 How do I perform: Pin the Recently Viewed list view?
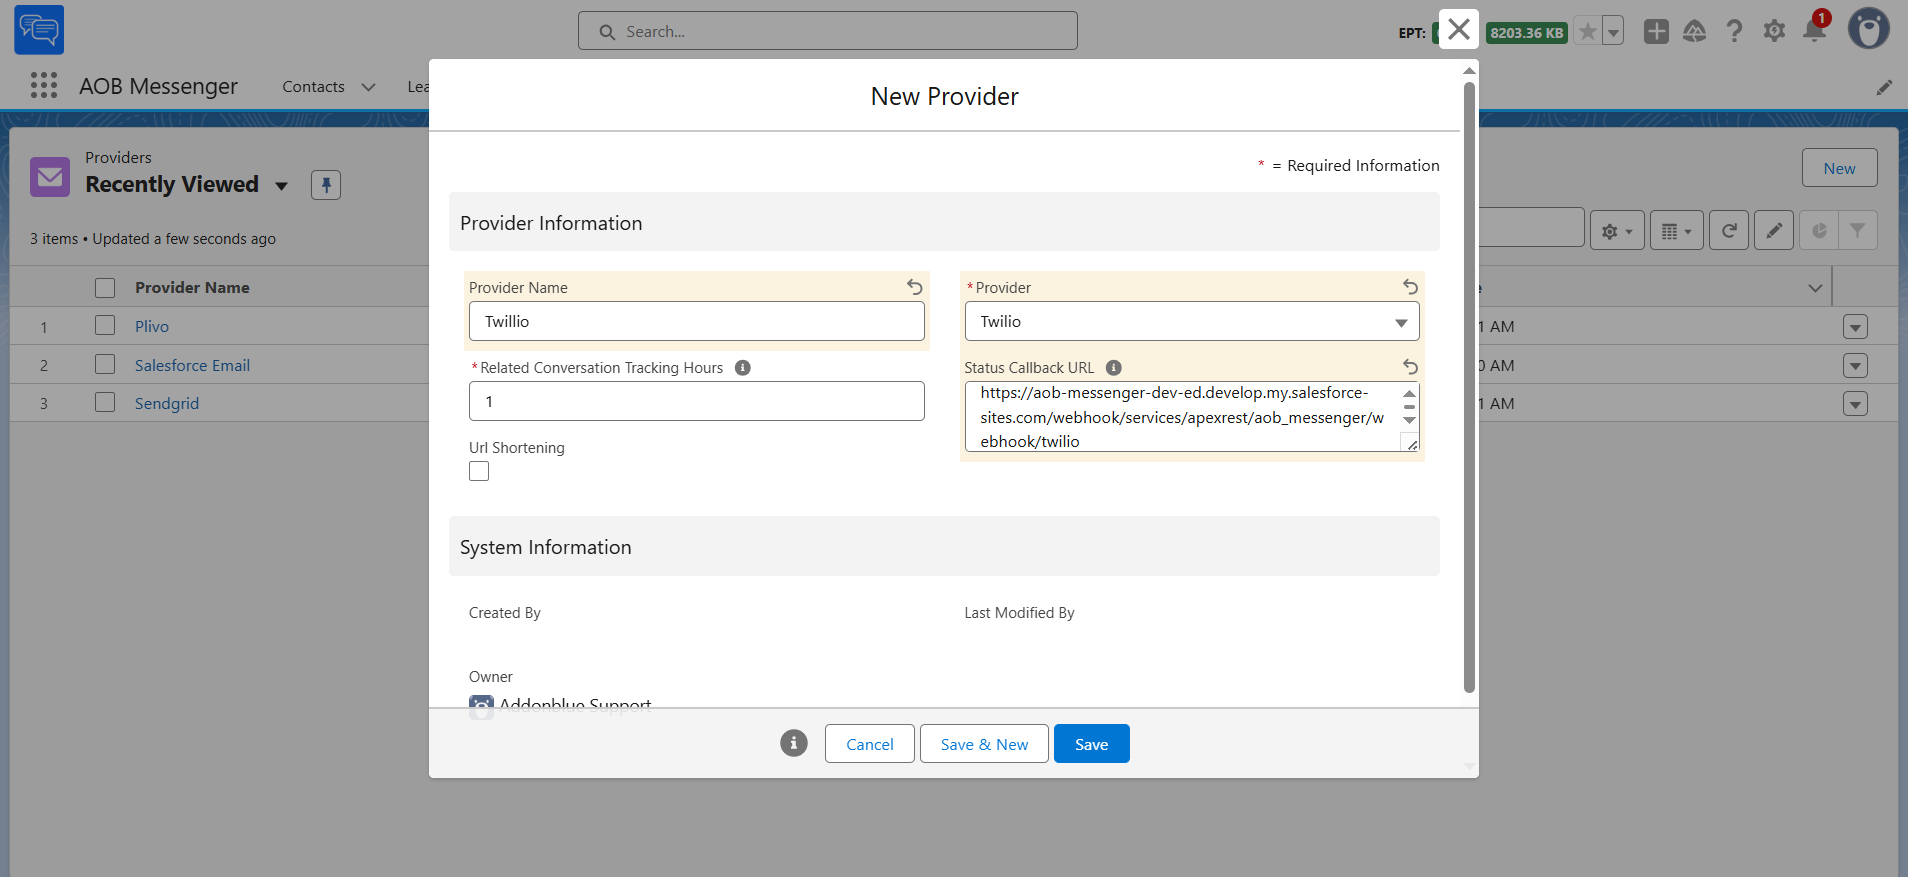[x=326, y=185]
